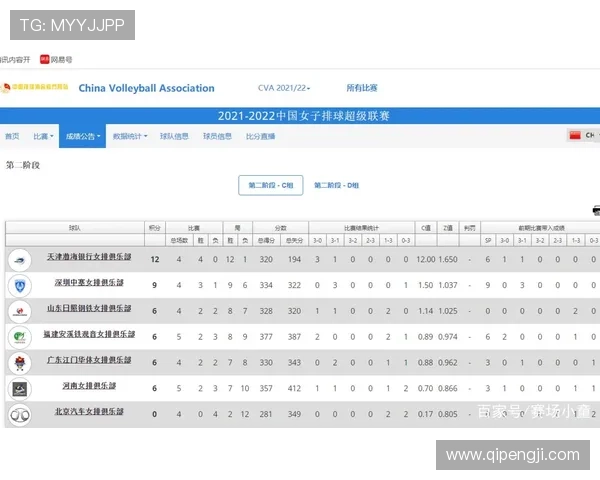Click the red NetEase bookmark icon
The height and width of the screenshot is (480, 600).
(x=44, y=60)
